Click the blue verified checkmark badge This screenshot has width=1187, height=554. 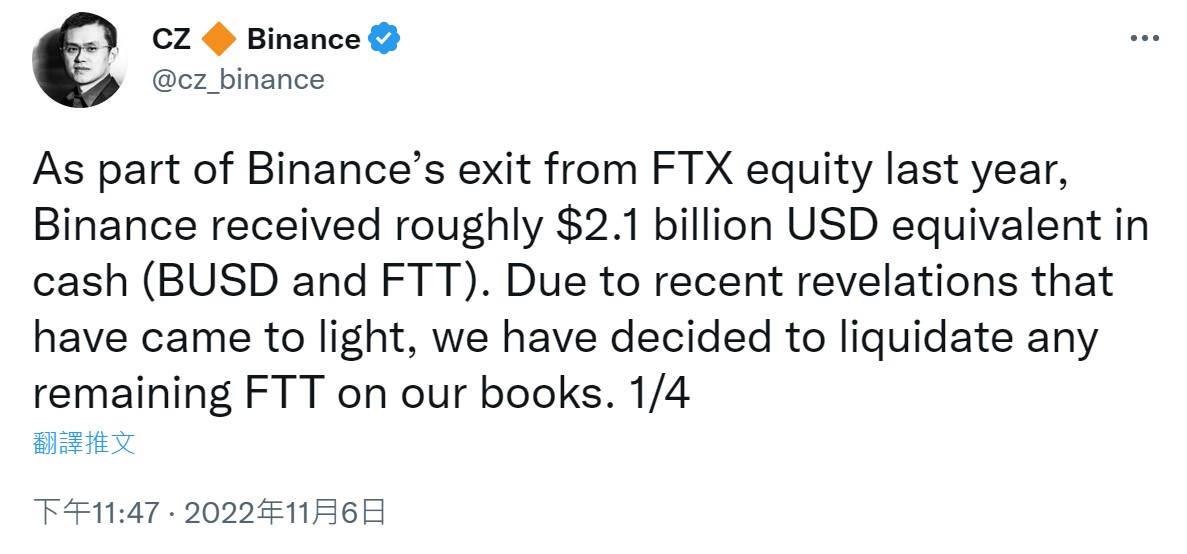click(384, 39)
